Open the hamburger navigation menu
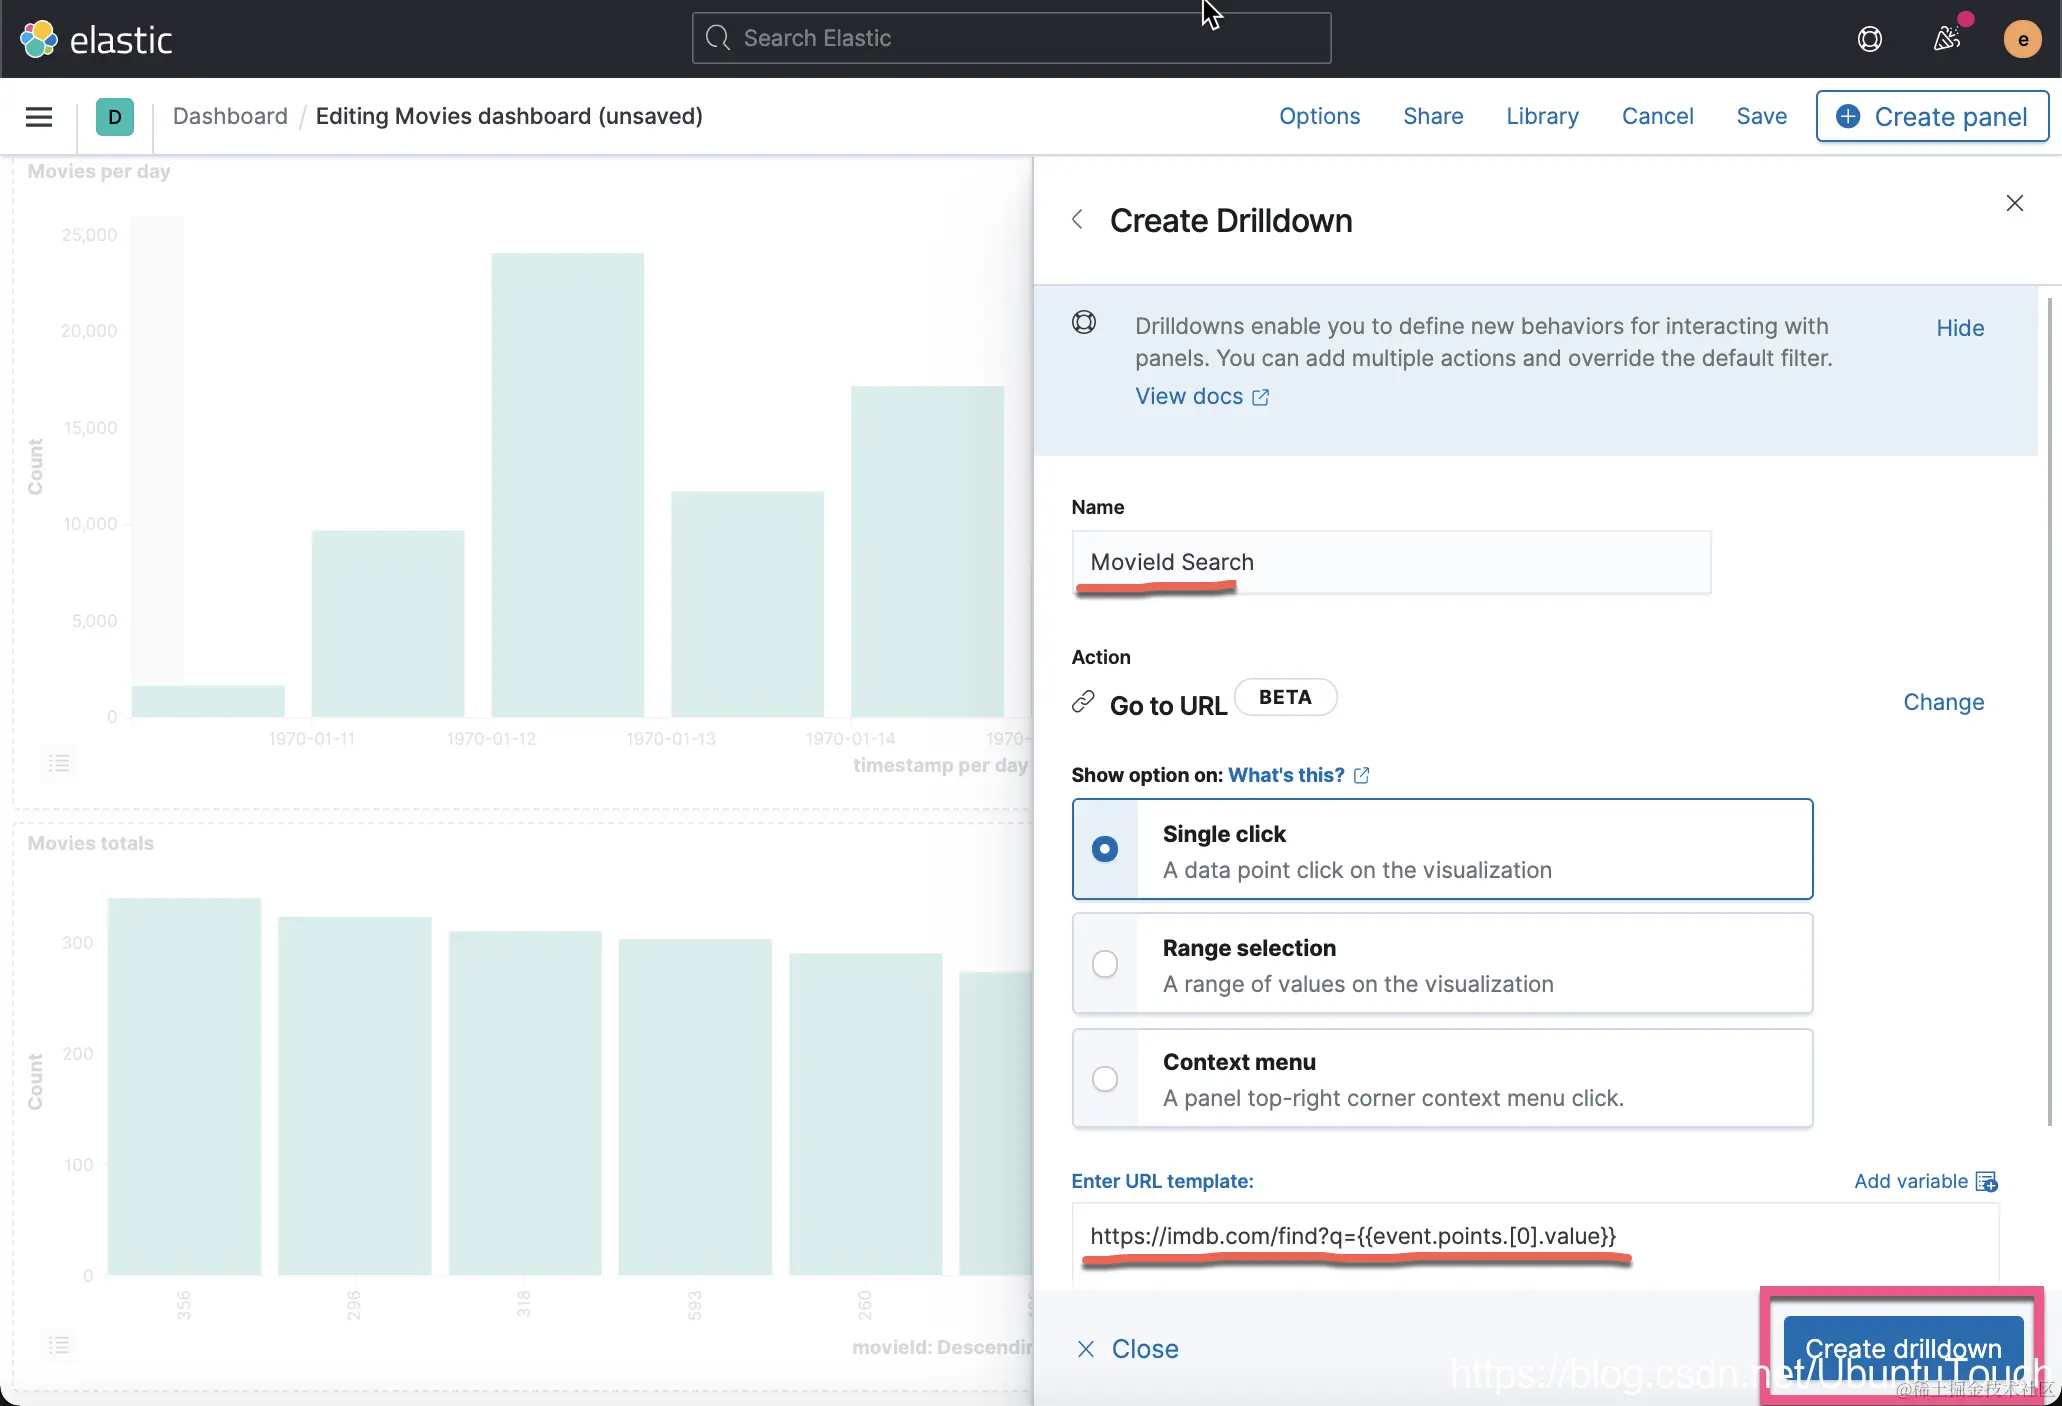The image size is (2062, 1406). point(39,117)
